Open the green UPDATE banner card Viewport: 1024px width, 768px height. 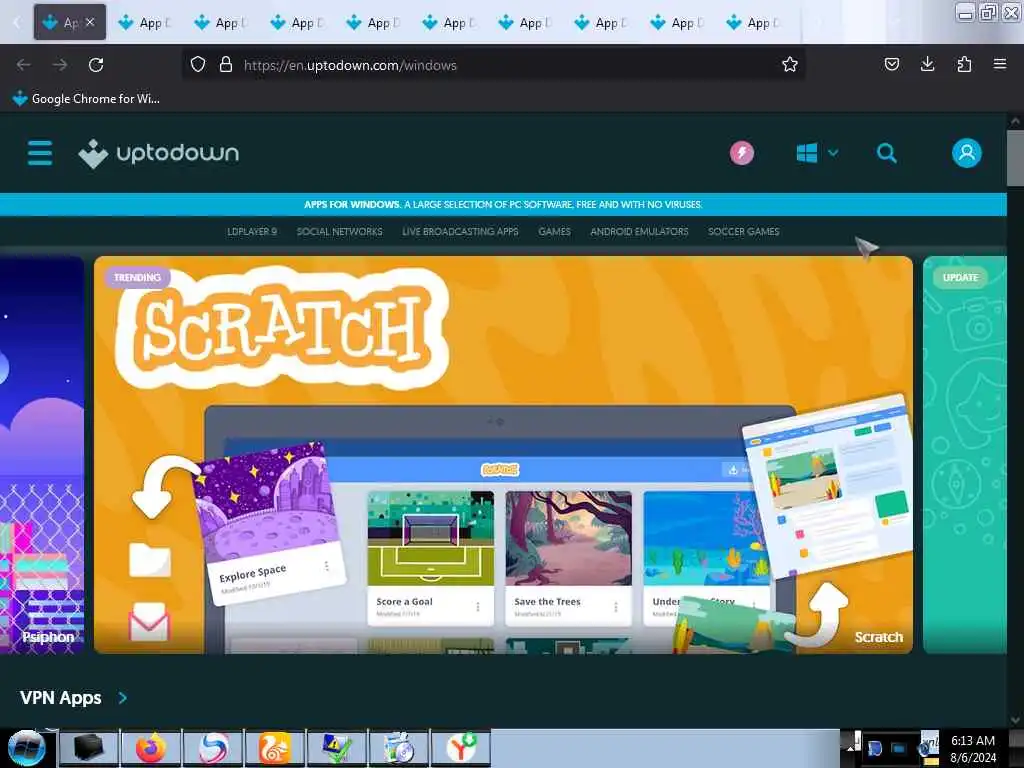tap(965, 455)
